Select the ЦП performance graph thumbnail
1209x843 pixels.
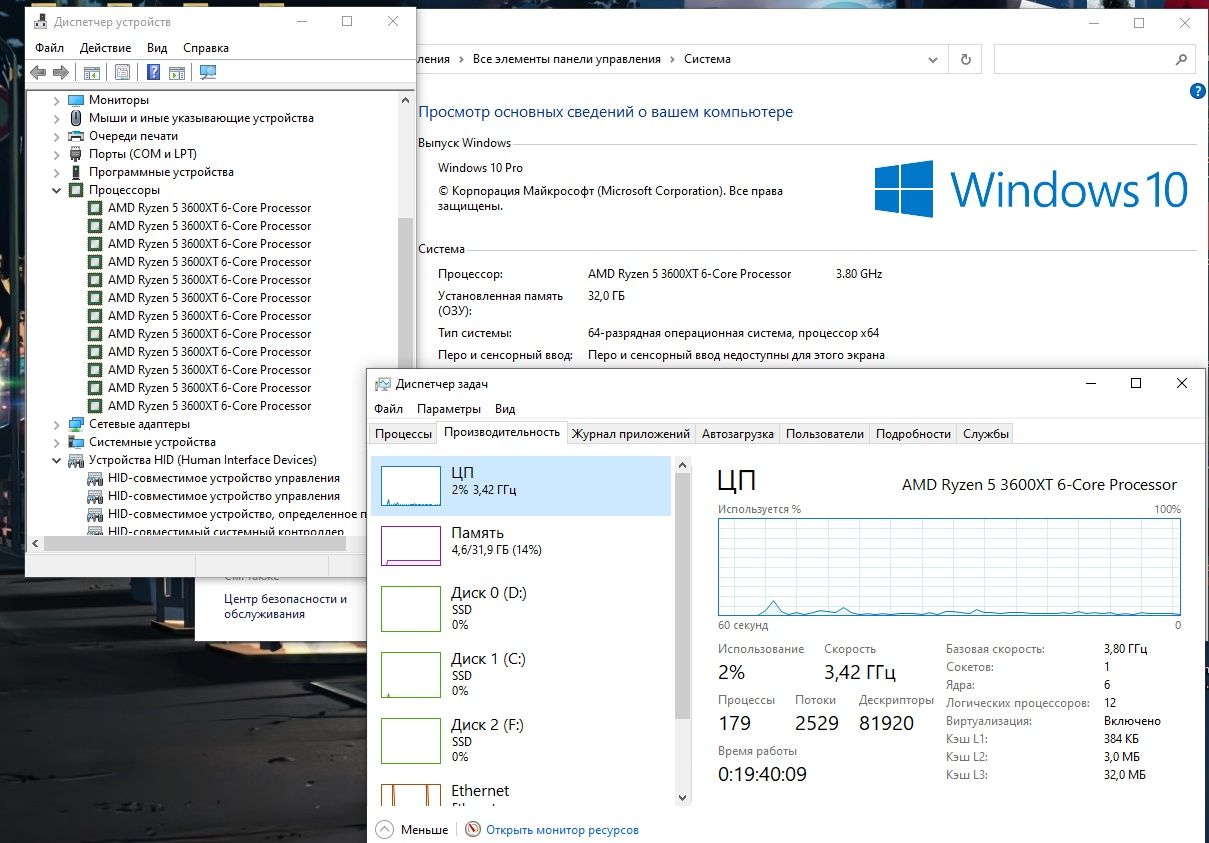pos(411,486)
